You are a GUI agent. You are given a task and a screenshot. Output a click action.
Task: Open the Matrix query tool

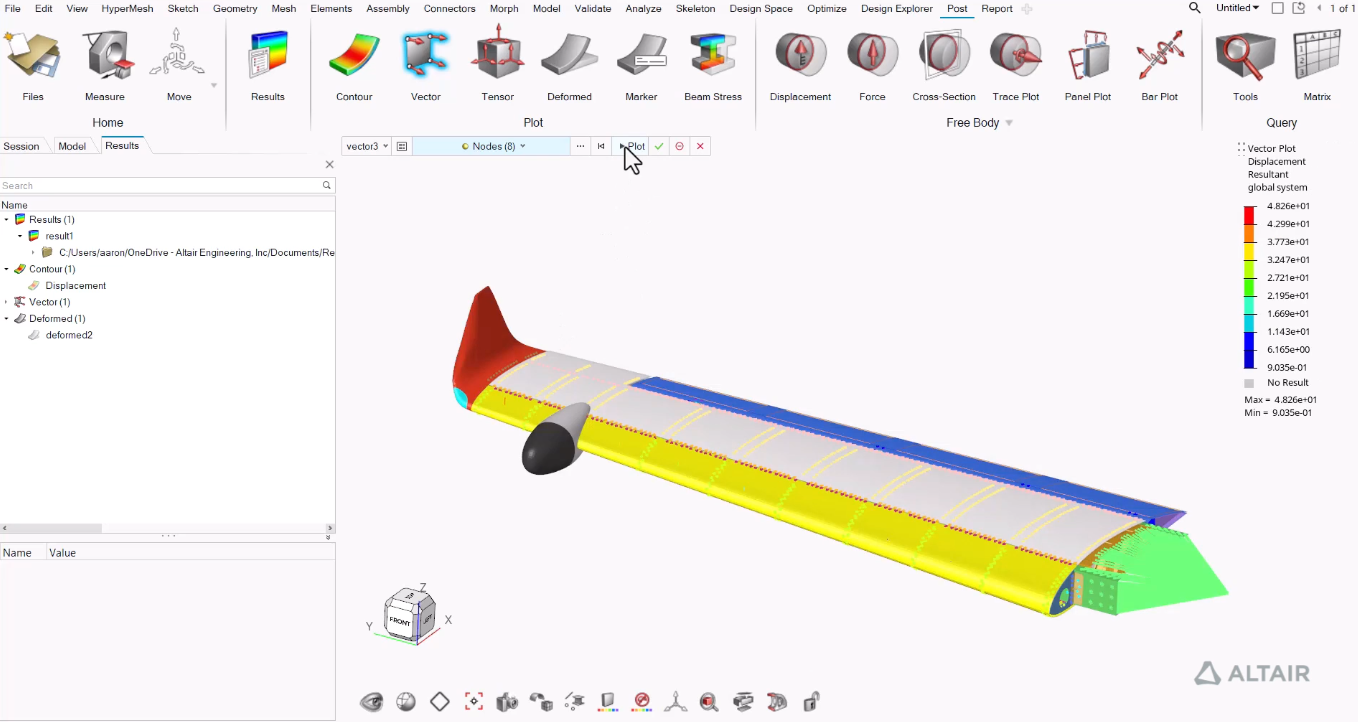coord(1317,56)
